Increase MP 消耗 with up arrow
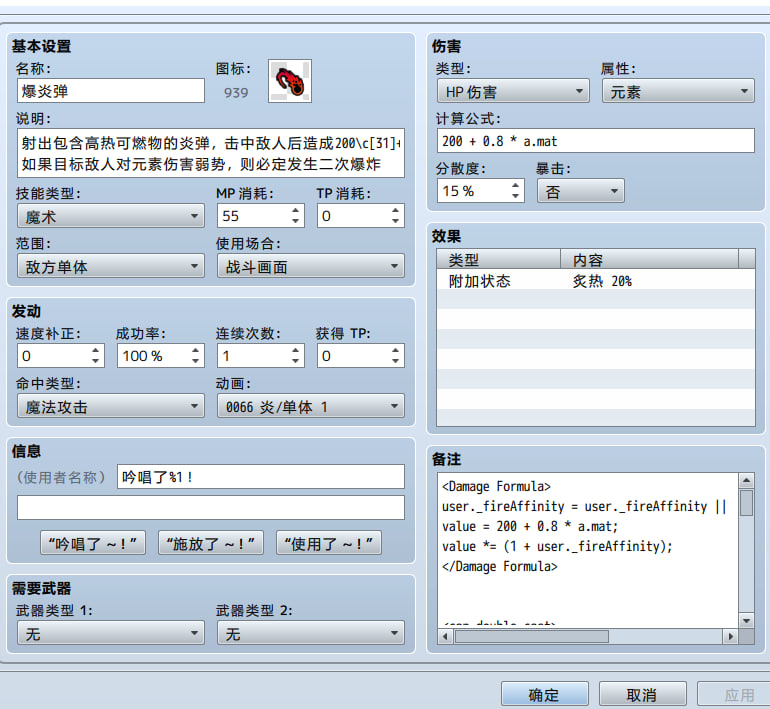Image resolution: width=770 pixels, height=709 pixels. (296, 210)
